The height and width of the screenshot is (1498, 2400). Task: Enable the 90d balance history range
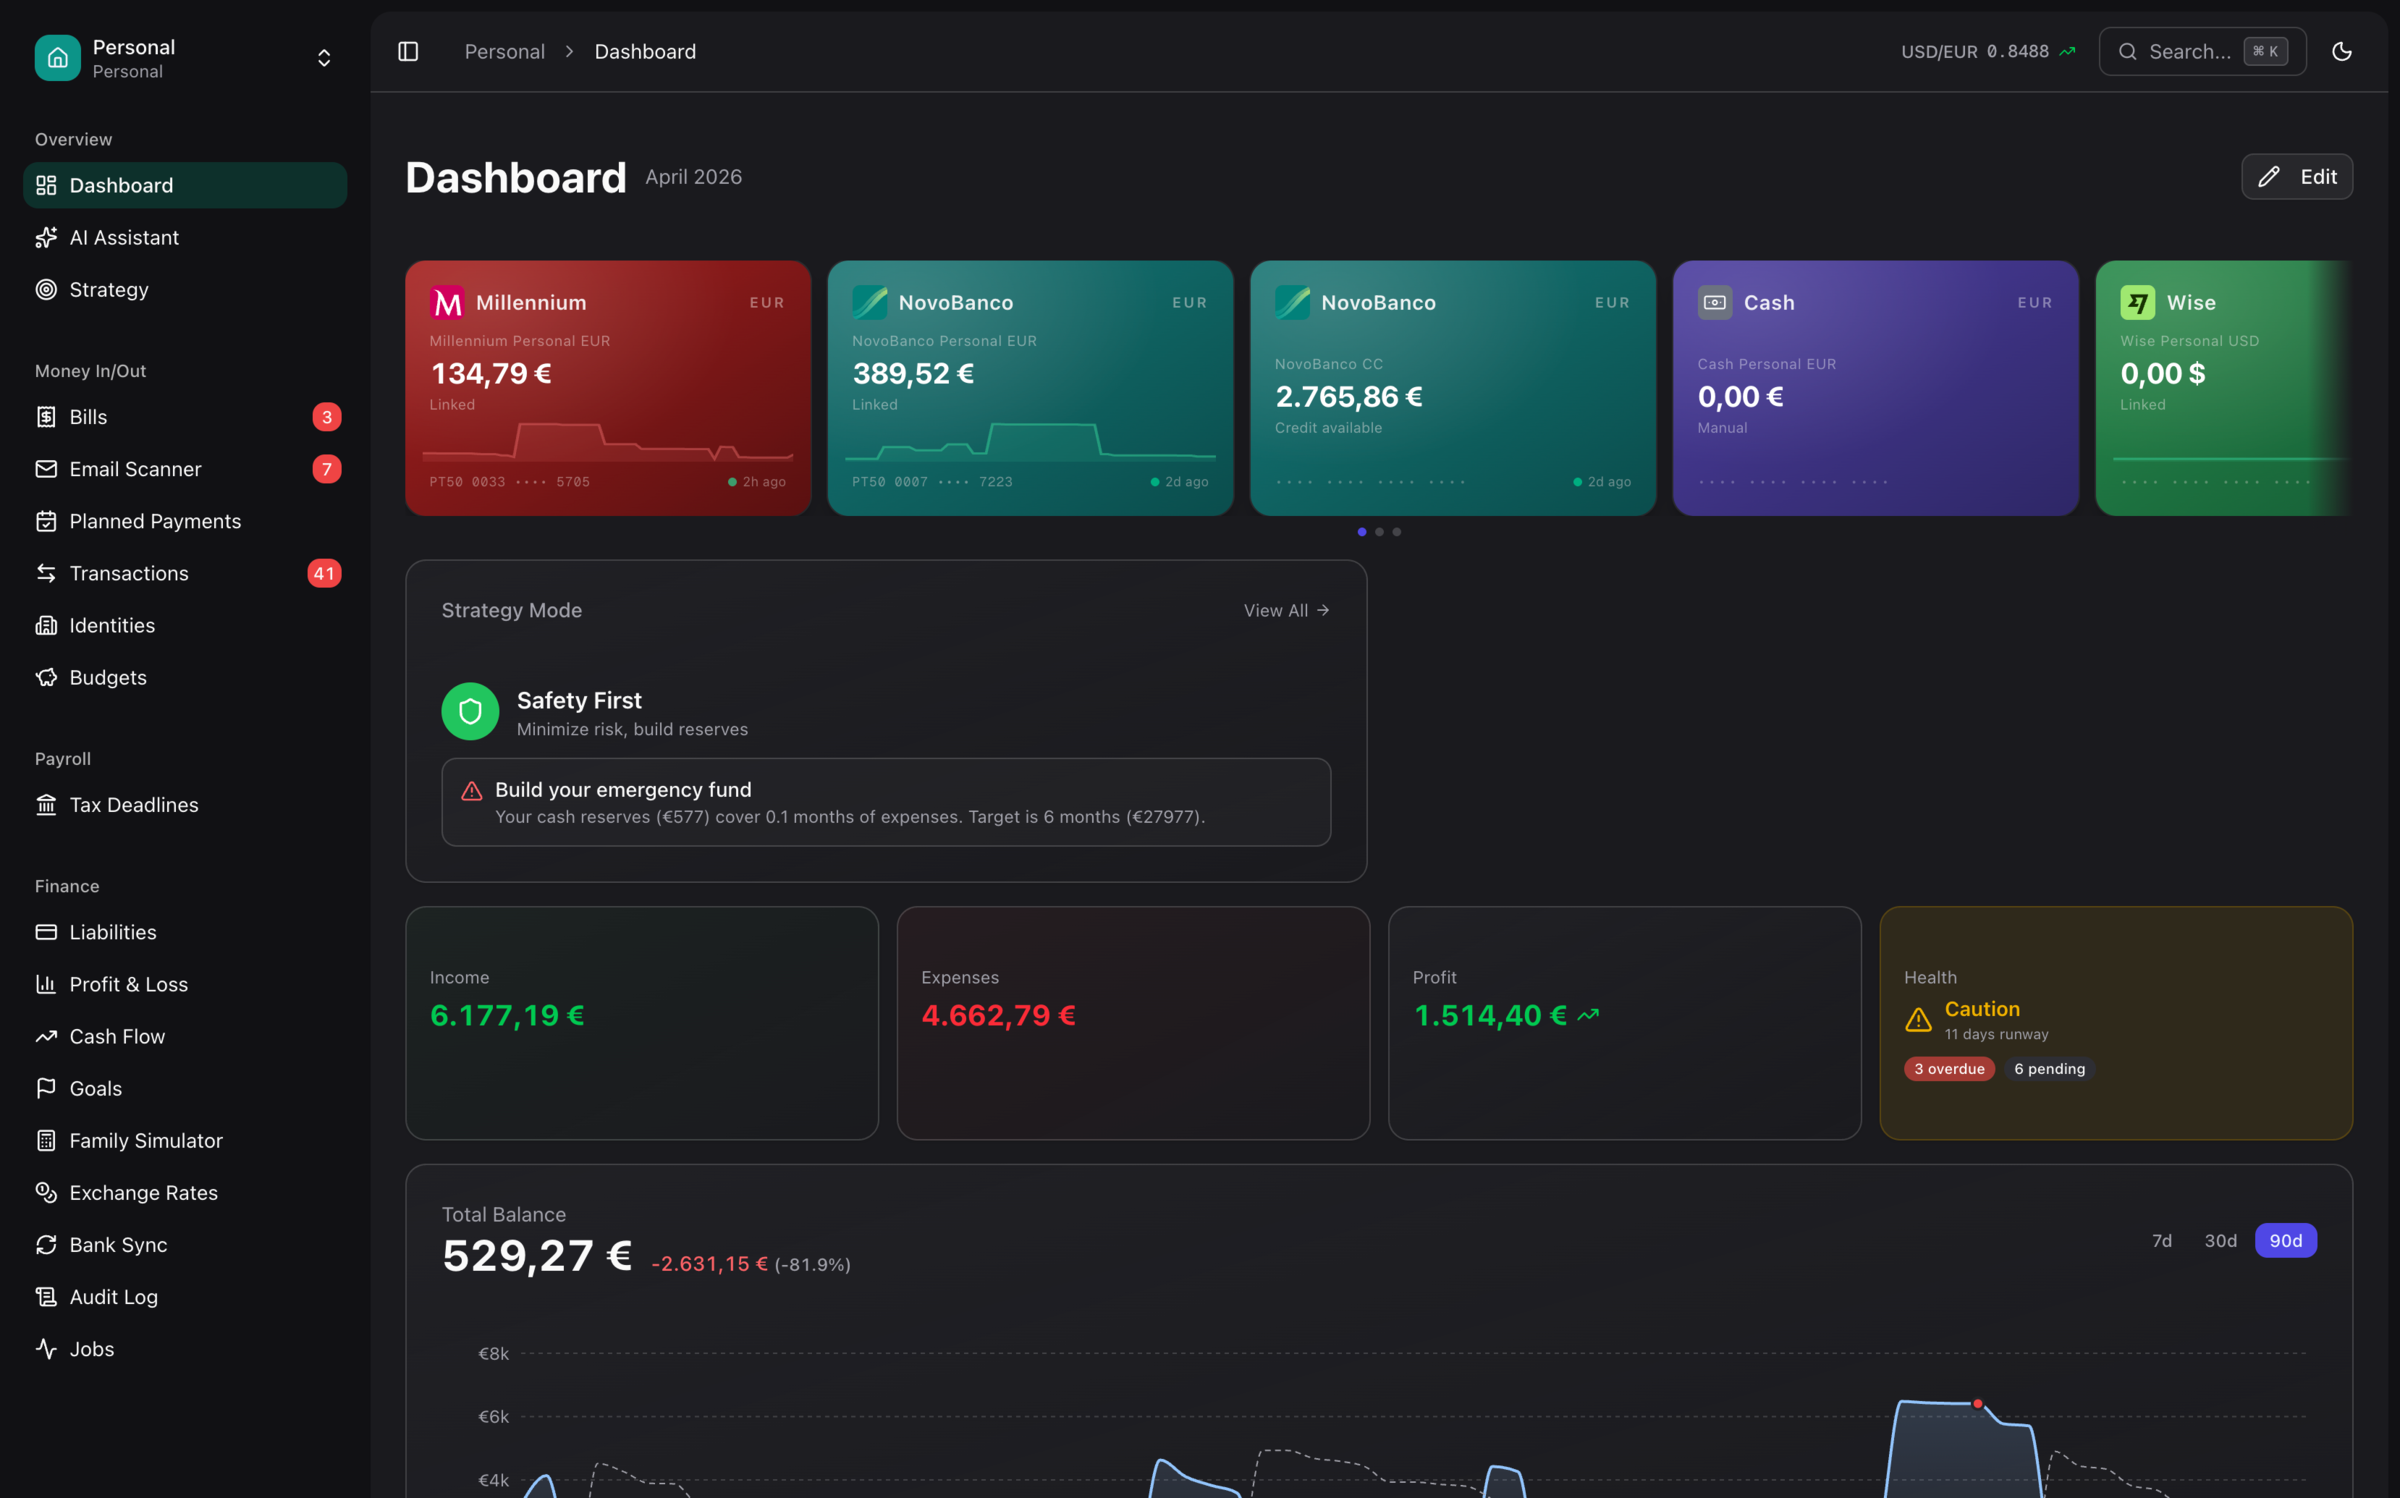2286,1240
